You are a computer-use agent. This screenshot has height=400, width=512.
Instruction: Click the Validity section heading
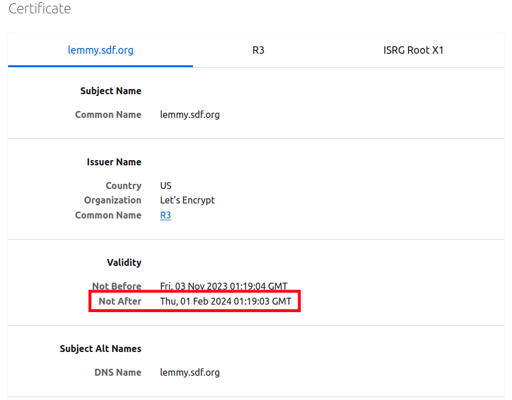[x=124, y=263]
